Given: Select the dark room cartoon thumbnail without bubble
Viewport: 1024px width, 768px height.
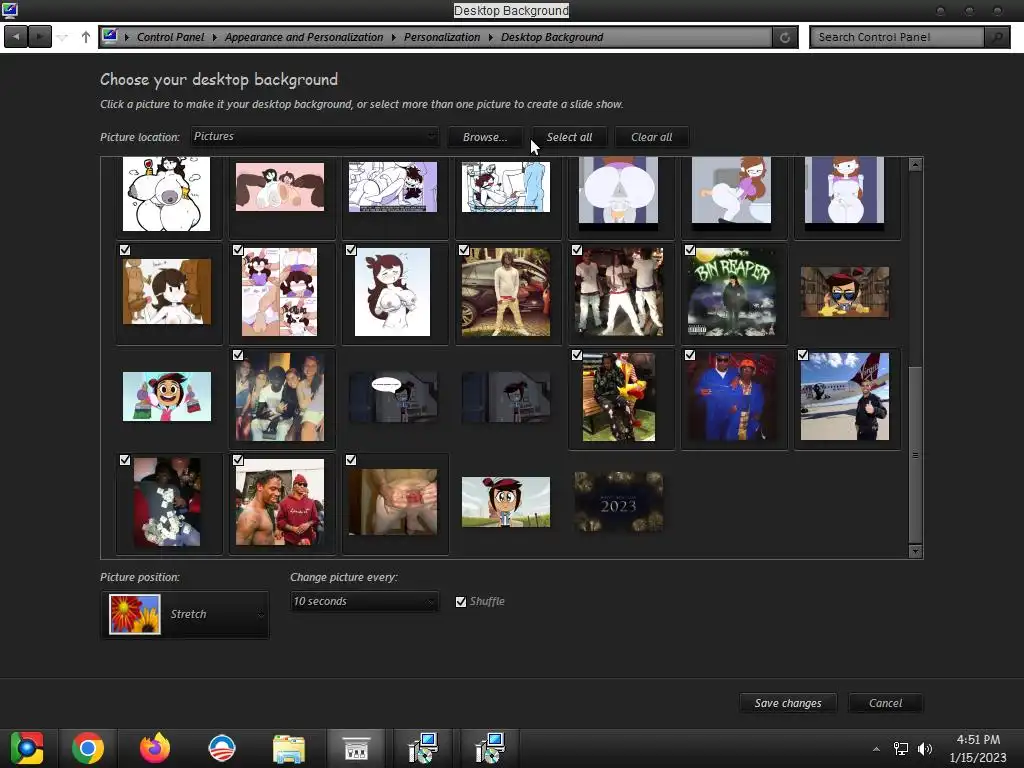Looking at the screenshot, I should point(505,396).
